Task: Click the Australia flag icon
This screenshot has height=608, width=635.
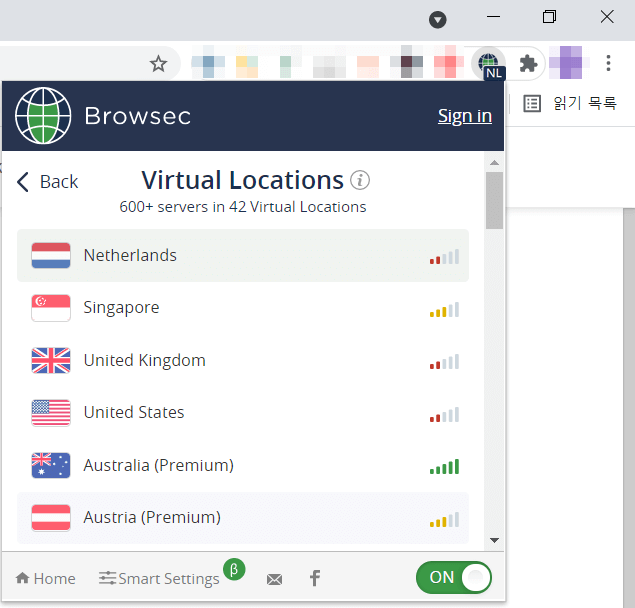Action: pyautogui.click(x=51, y=465)
